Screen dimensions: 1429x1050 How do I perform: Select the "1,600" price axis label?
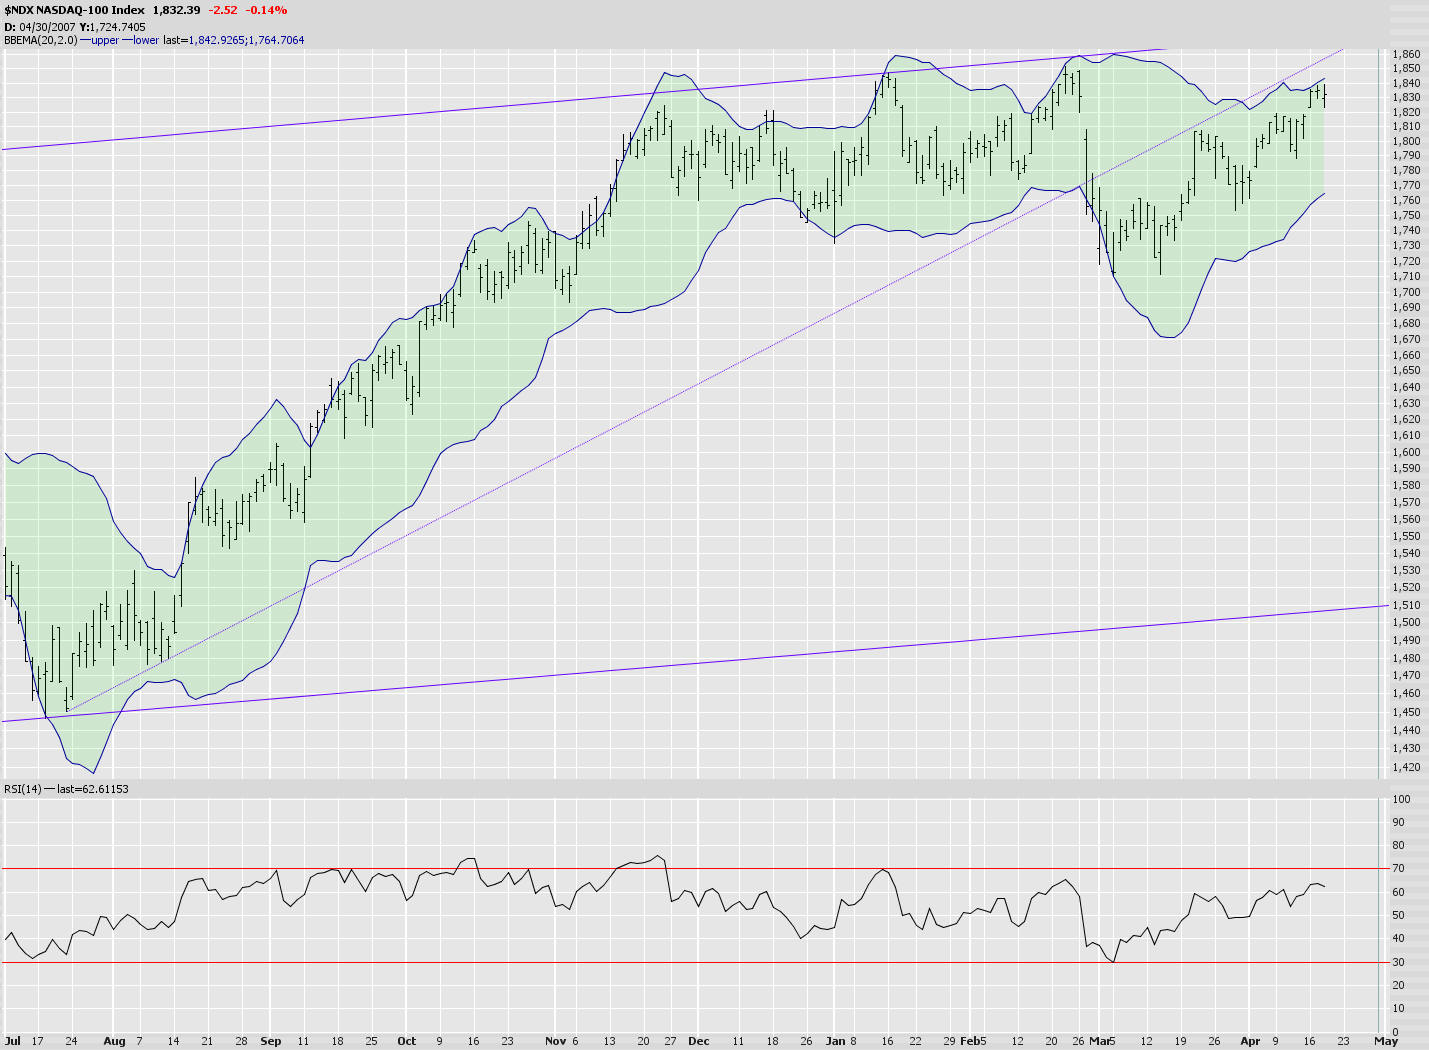coord(1406,452)
